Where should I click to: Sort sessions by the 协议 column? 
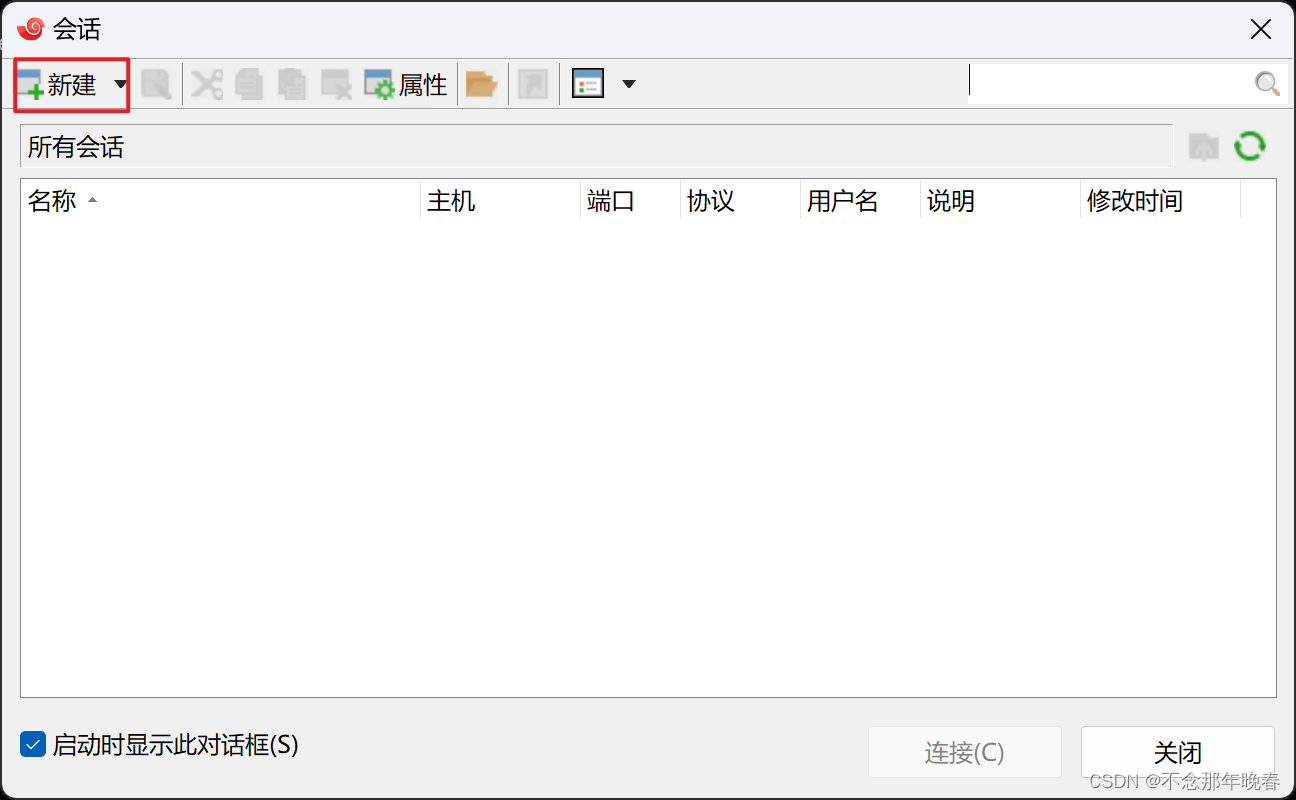[x=740, y=201]
